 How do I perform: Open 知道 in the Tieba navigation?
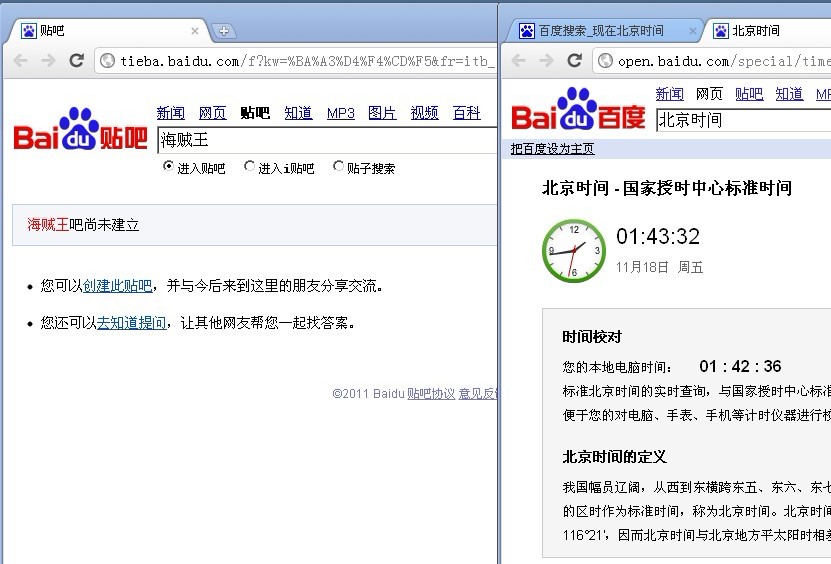298,113
